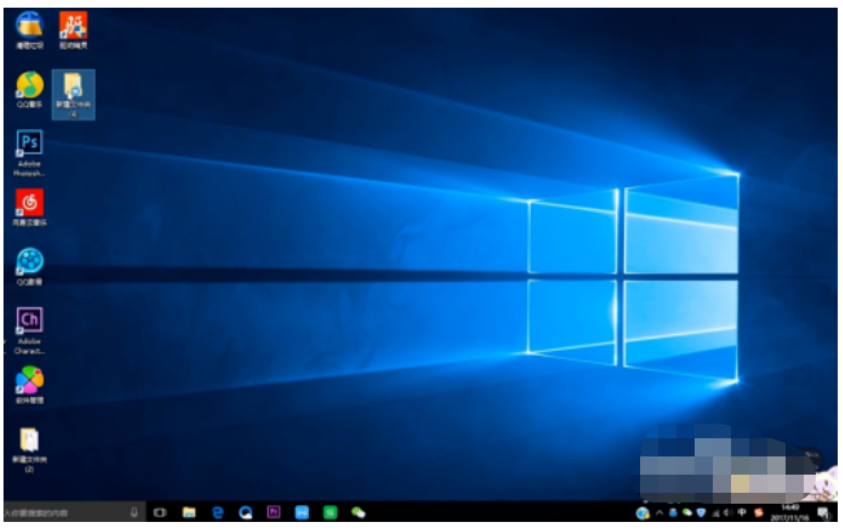
Task: Expand the hidden system tray icons
Action: pyautogui.click(x=659, y=513)
